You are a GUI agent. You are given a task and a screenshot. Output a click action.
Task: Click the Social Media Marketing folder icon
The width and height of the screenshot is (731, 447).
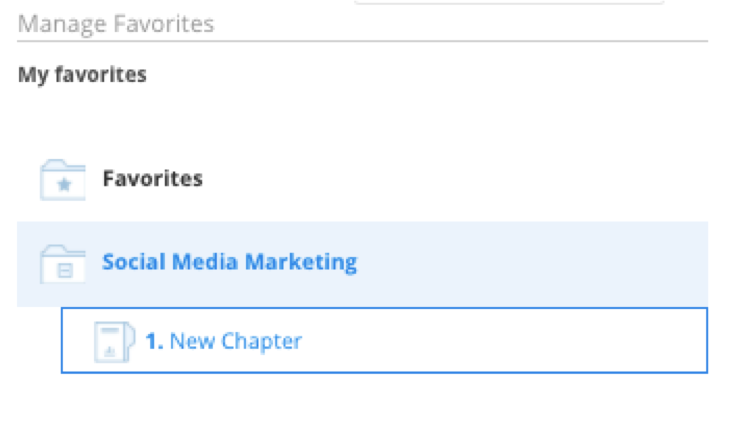tap(62, 264)
